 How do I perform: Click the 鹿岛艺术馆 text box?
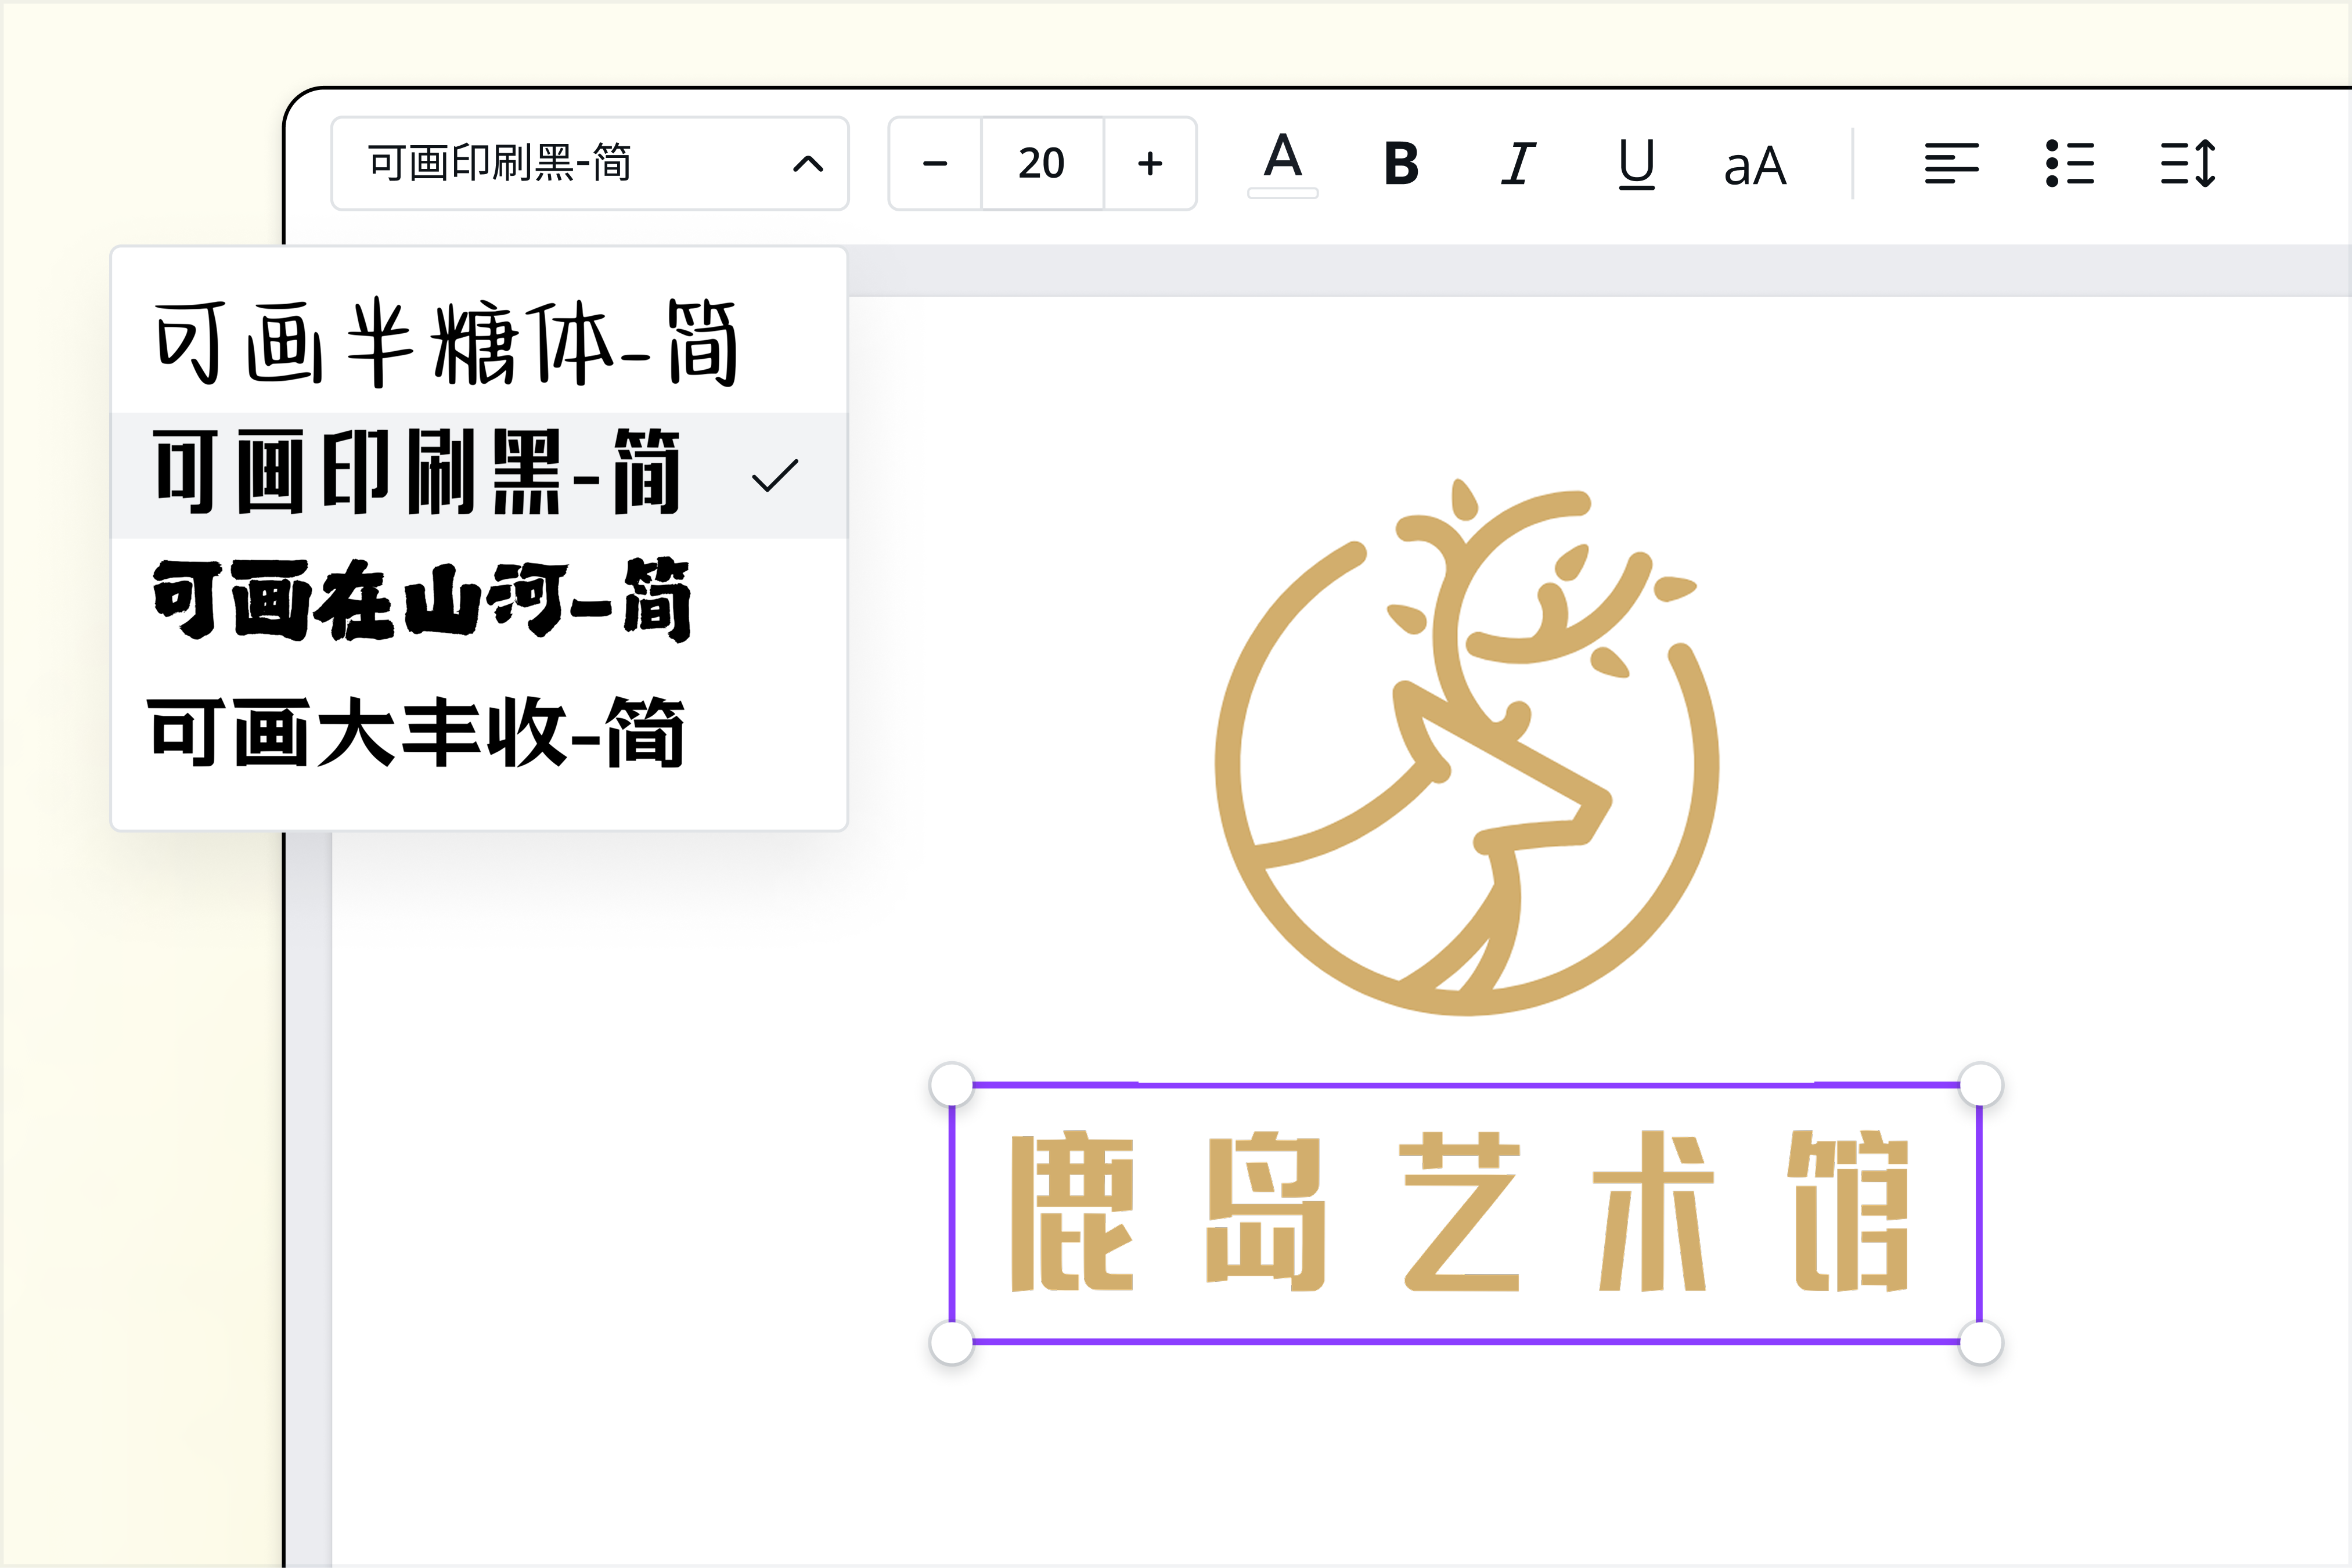tap(1465, 1213)
